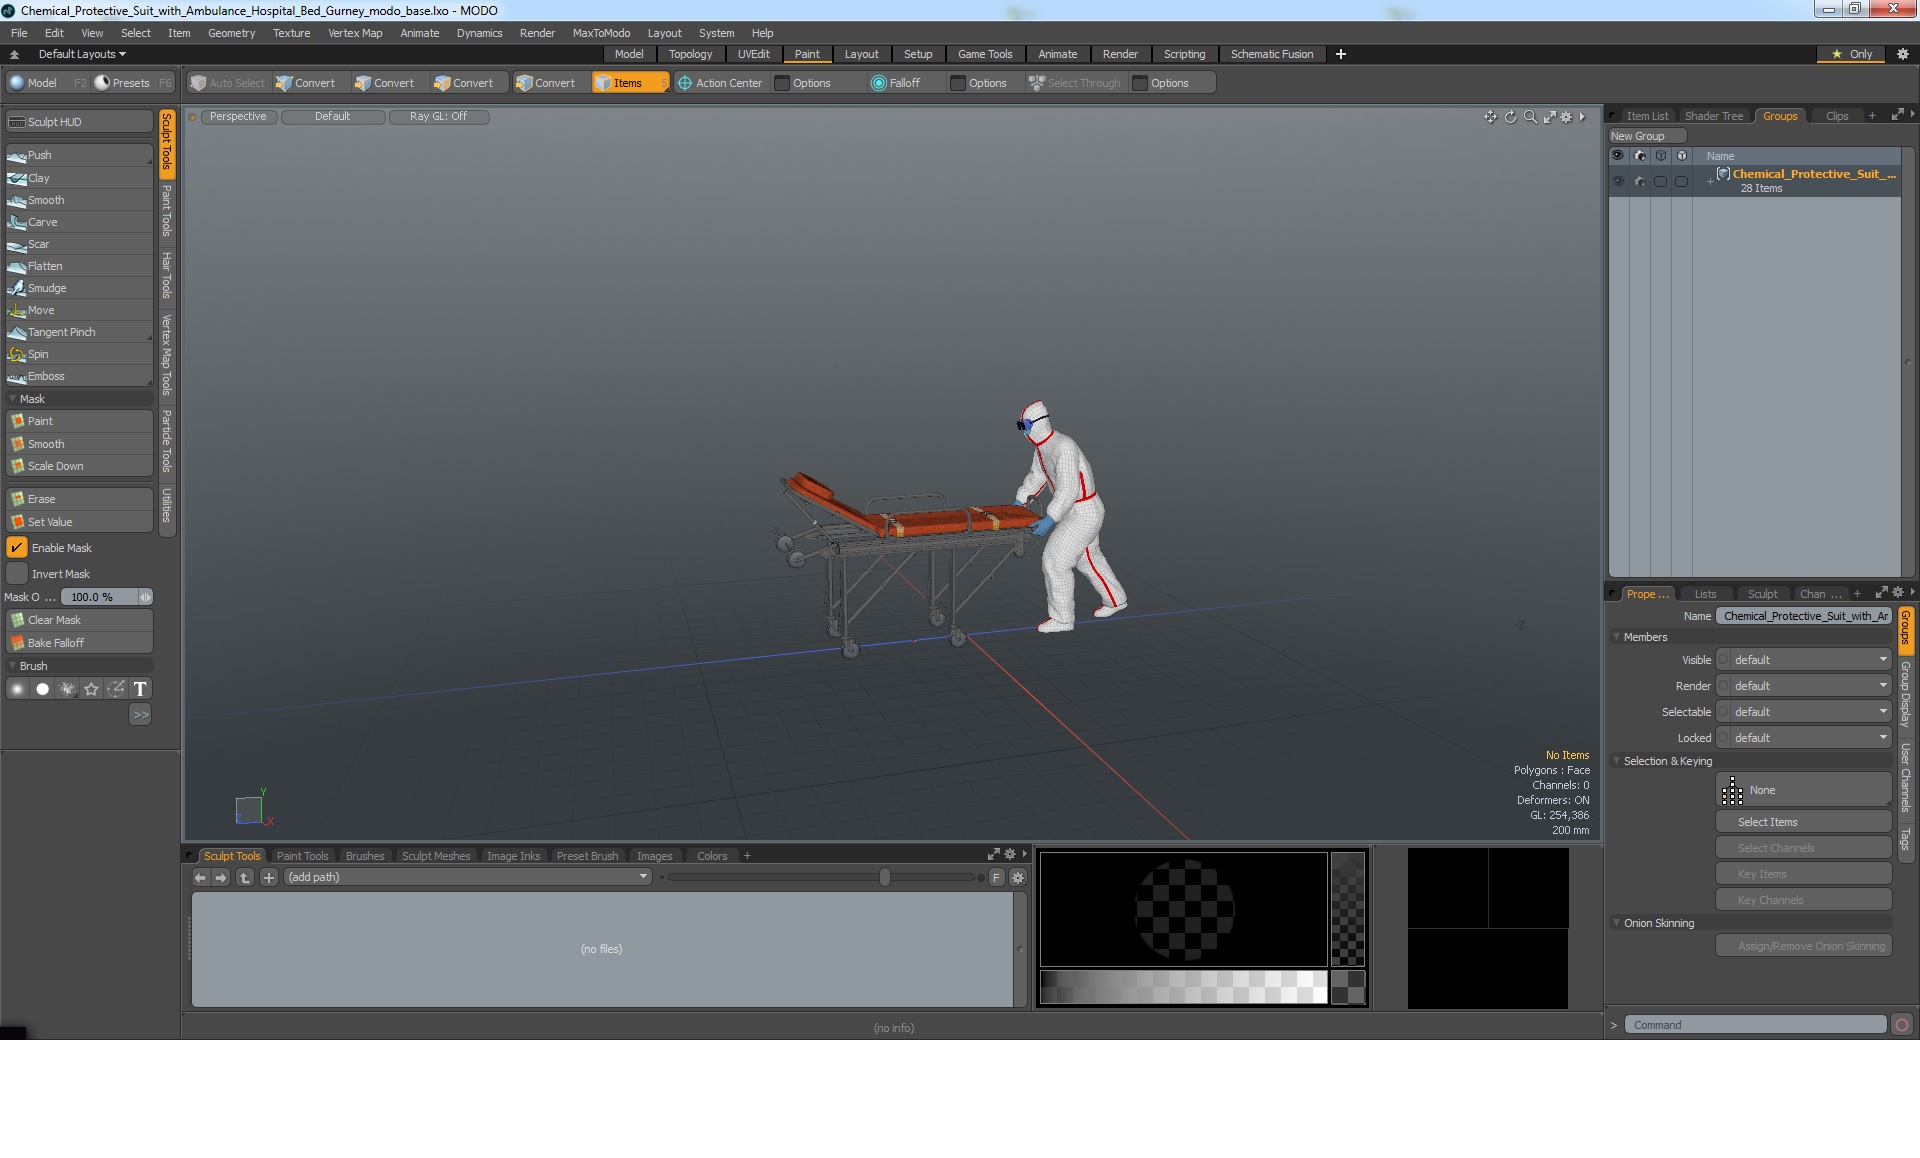The image size is (1920, 1158).
Task: Collapse the Selection & Keying section
Action: (x=1616, y=761)
